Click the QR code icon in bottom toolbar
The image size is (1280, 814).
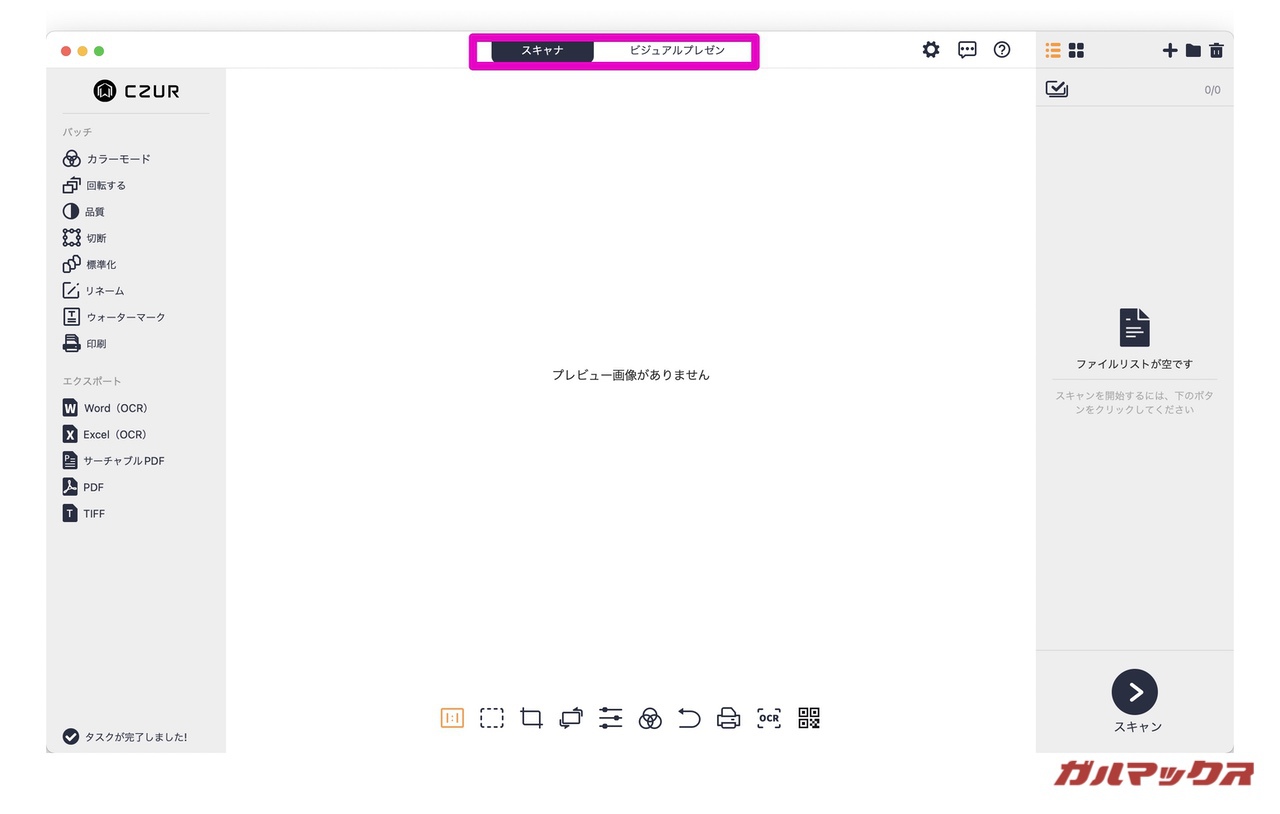[809, 718]
